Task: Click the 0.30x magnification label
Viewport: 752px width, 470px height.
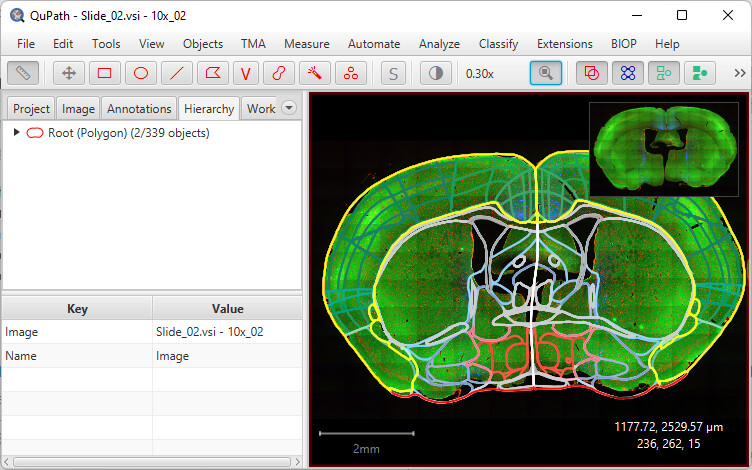Action: (x=480, y=74)
